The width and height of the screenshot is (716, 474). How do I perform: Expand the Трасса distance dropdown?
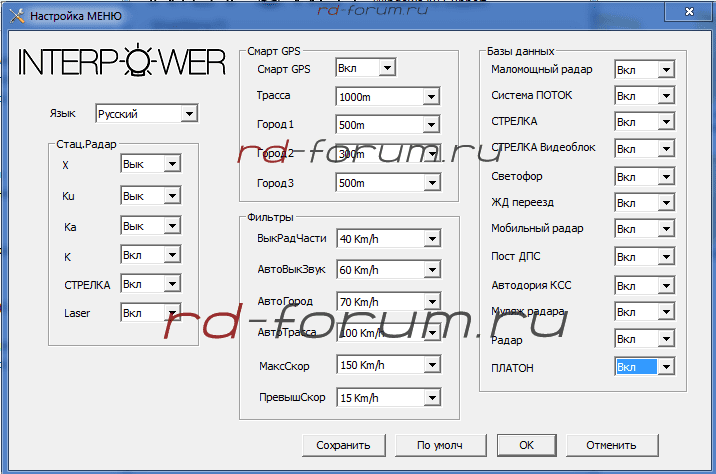431,97
